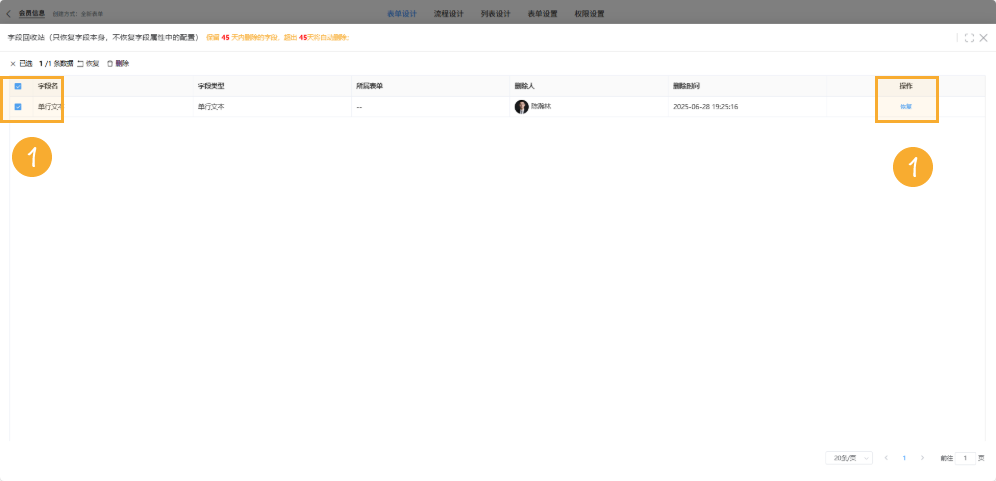Uncheck the 单行文本 row checkbox

(x=18, y=107)
